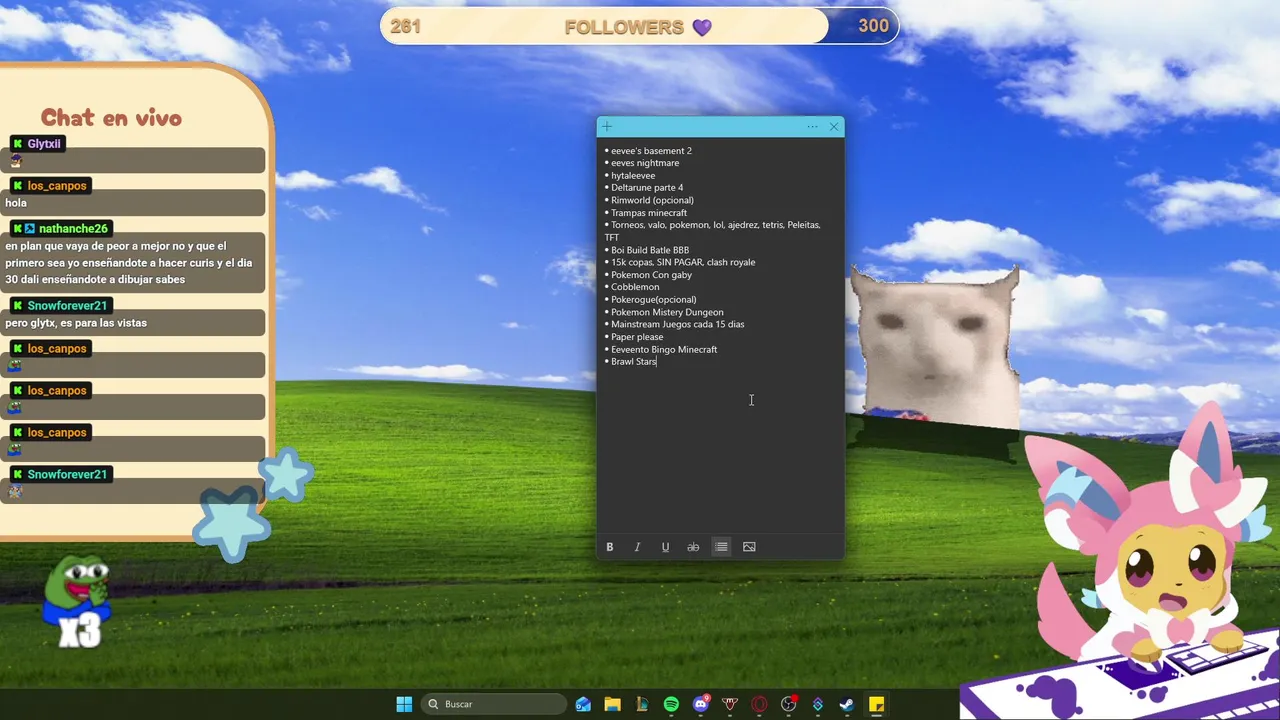This screenshot has width=1280, height=720.
Task: Launch League of Legends from taskbar
Action: click(641, 704)
